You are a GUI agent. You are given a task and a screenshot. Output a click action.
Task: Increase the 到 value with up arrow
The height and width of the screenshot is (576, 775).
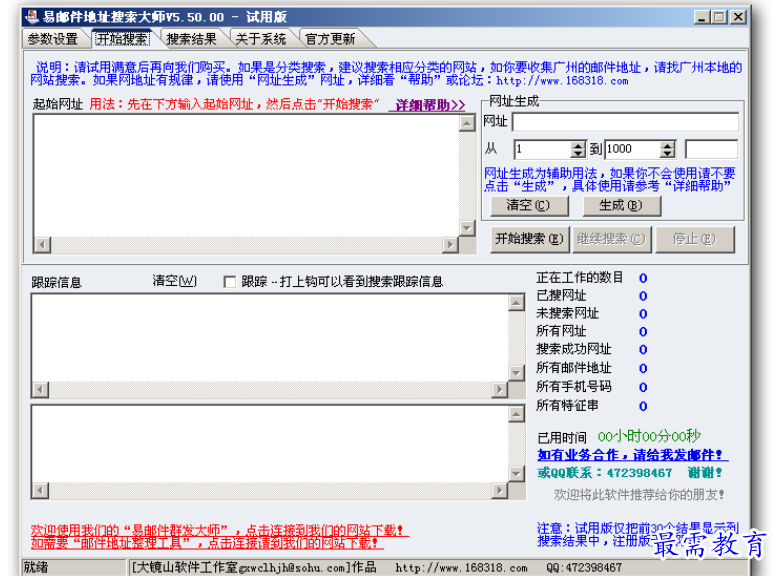click(668, 145)
